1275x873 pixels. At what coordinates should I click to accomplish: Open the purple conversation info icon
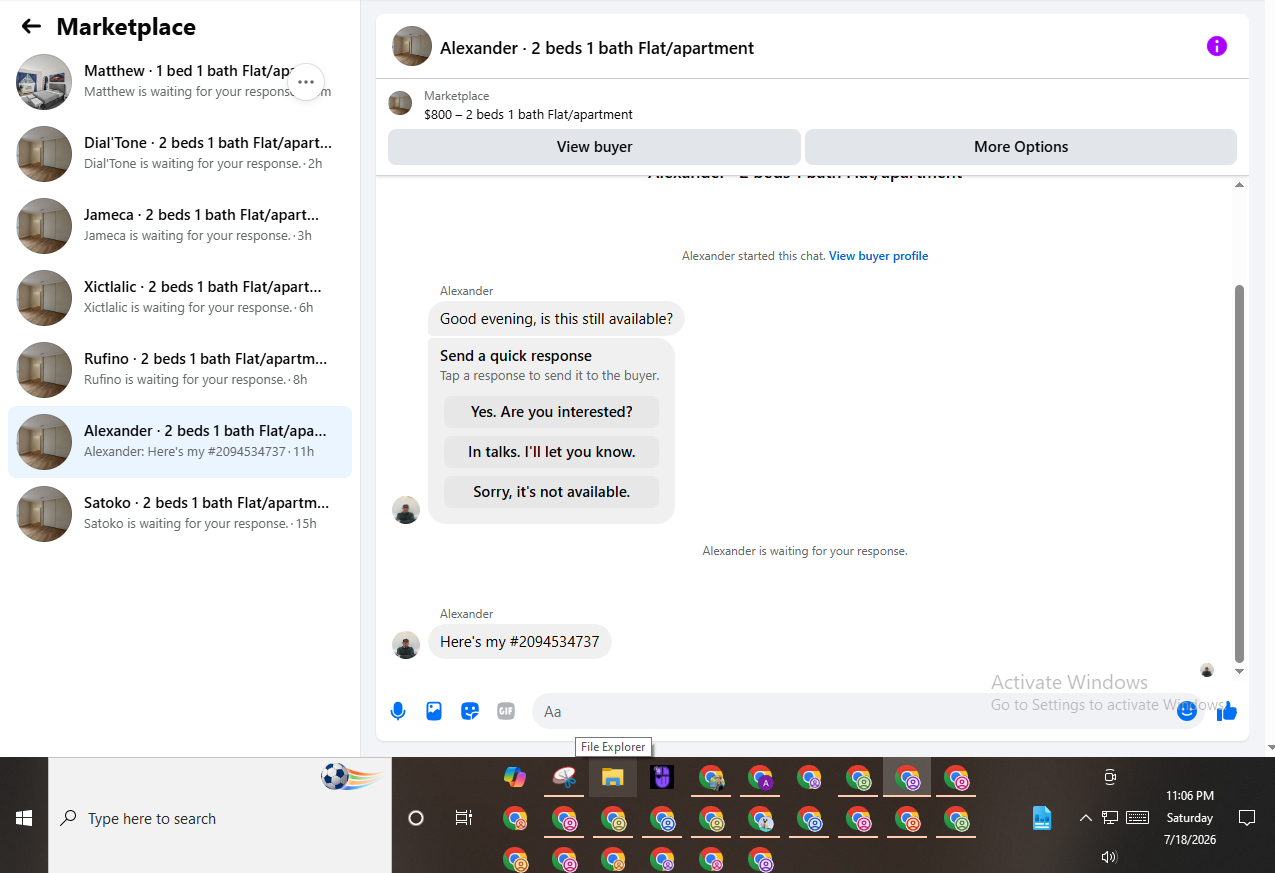click(1216, 46)
